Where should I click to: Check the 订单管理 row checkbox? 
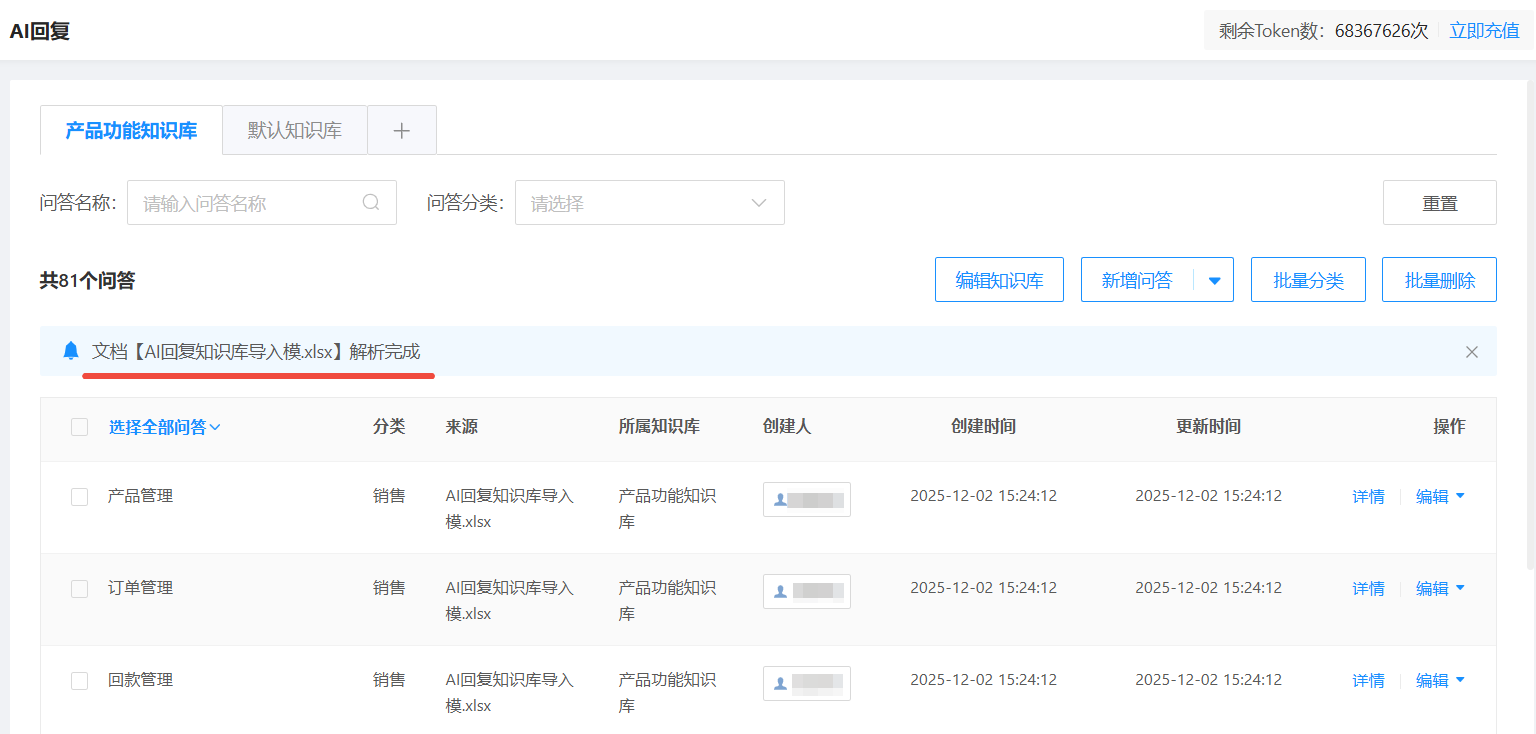point(80,589)
